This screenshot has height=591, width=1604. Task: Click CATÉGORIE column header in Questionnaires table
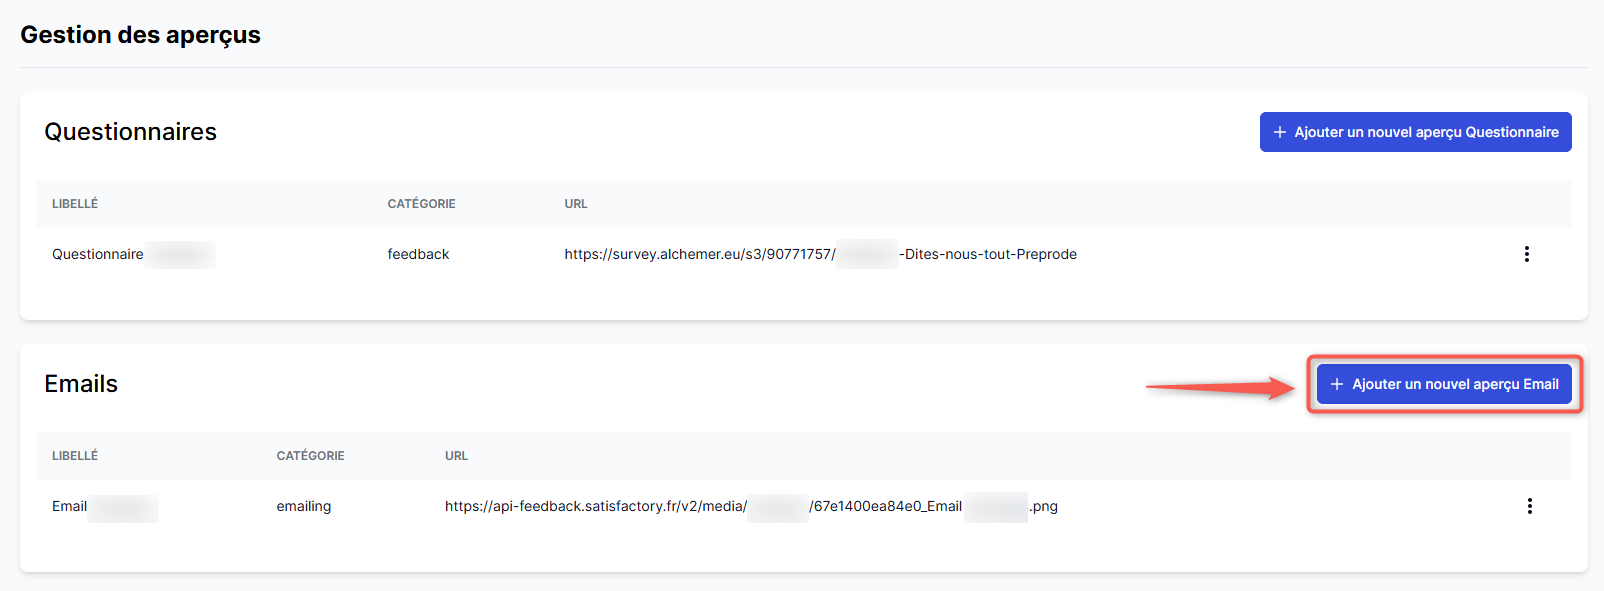point(421,204)
